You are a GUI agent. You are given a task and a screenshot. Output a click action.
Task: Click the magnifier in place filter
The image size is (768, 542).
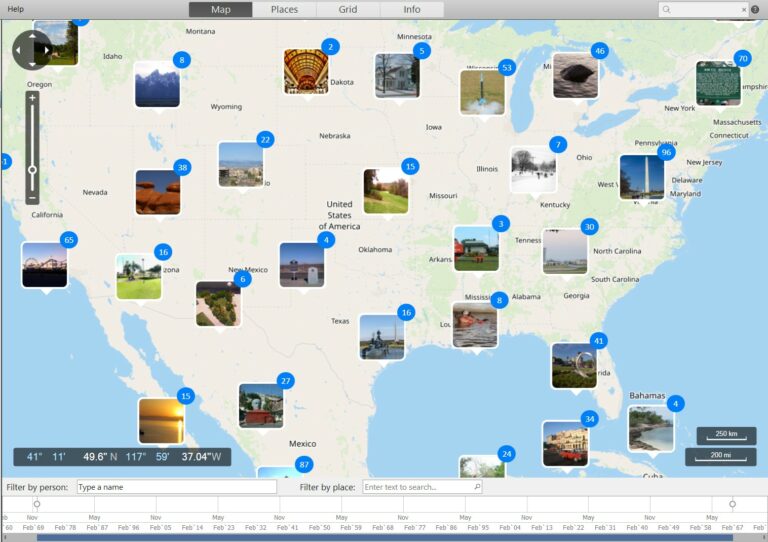(x=477, y=487)
